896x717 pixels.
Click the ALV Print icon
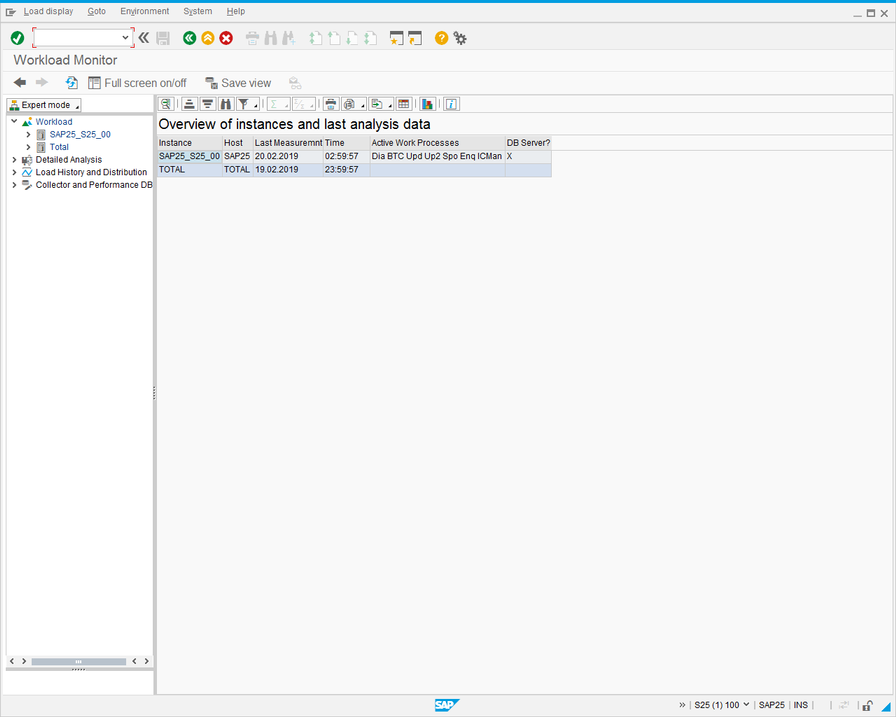330,104
